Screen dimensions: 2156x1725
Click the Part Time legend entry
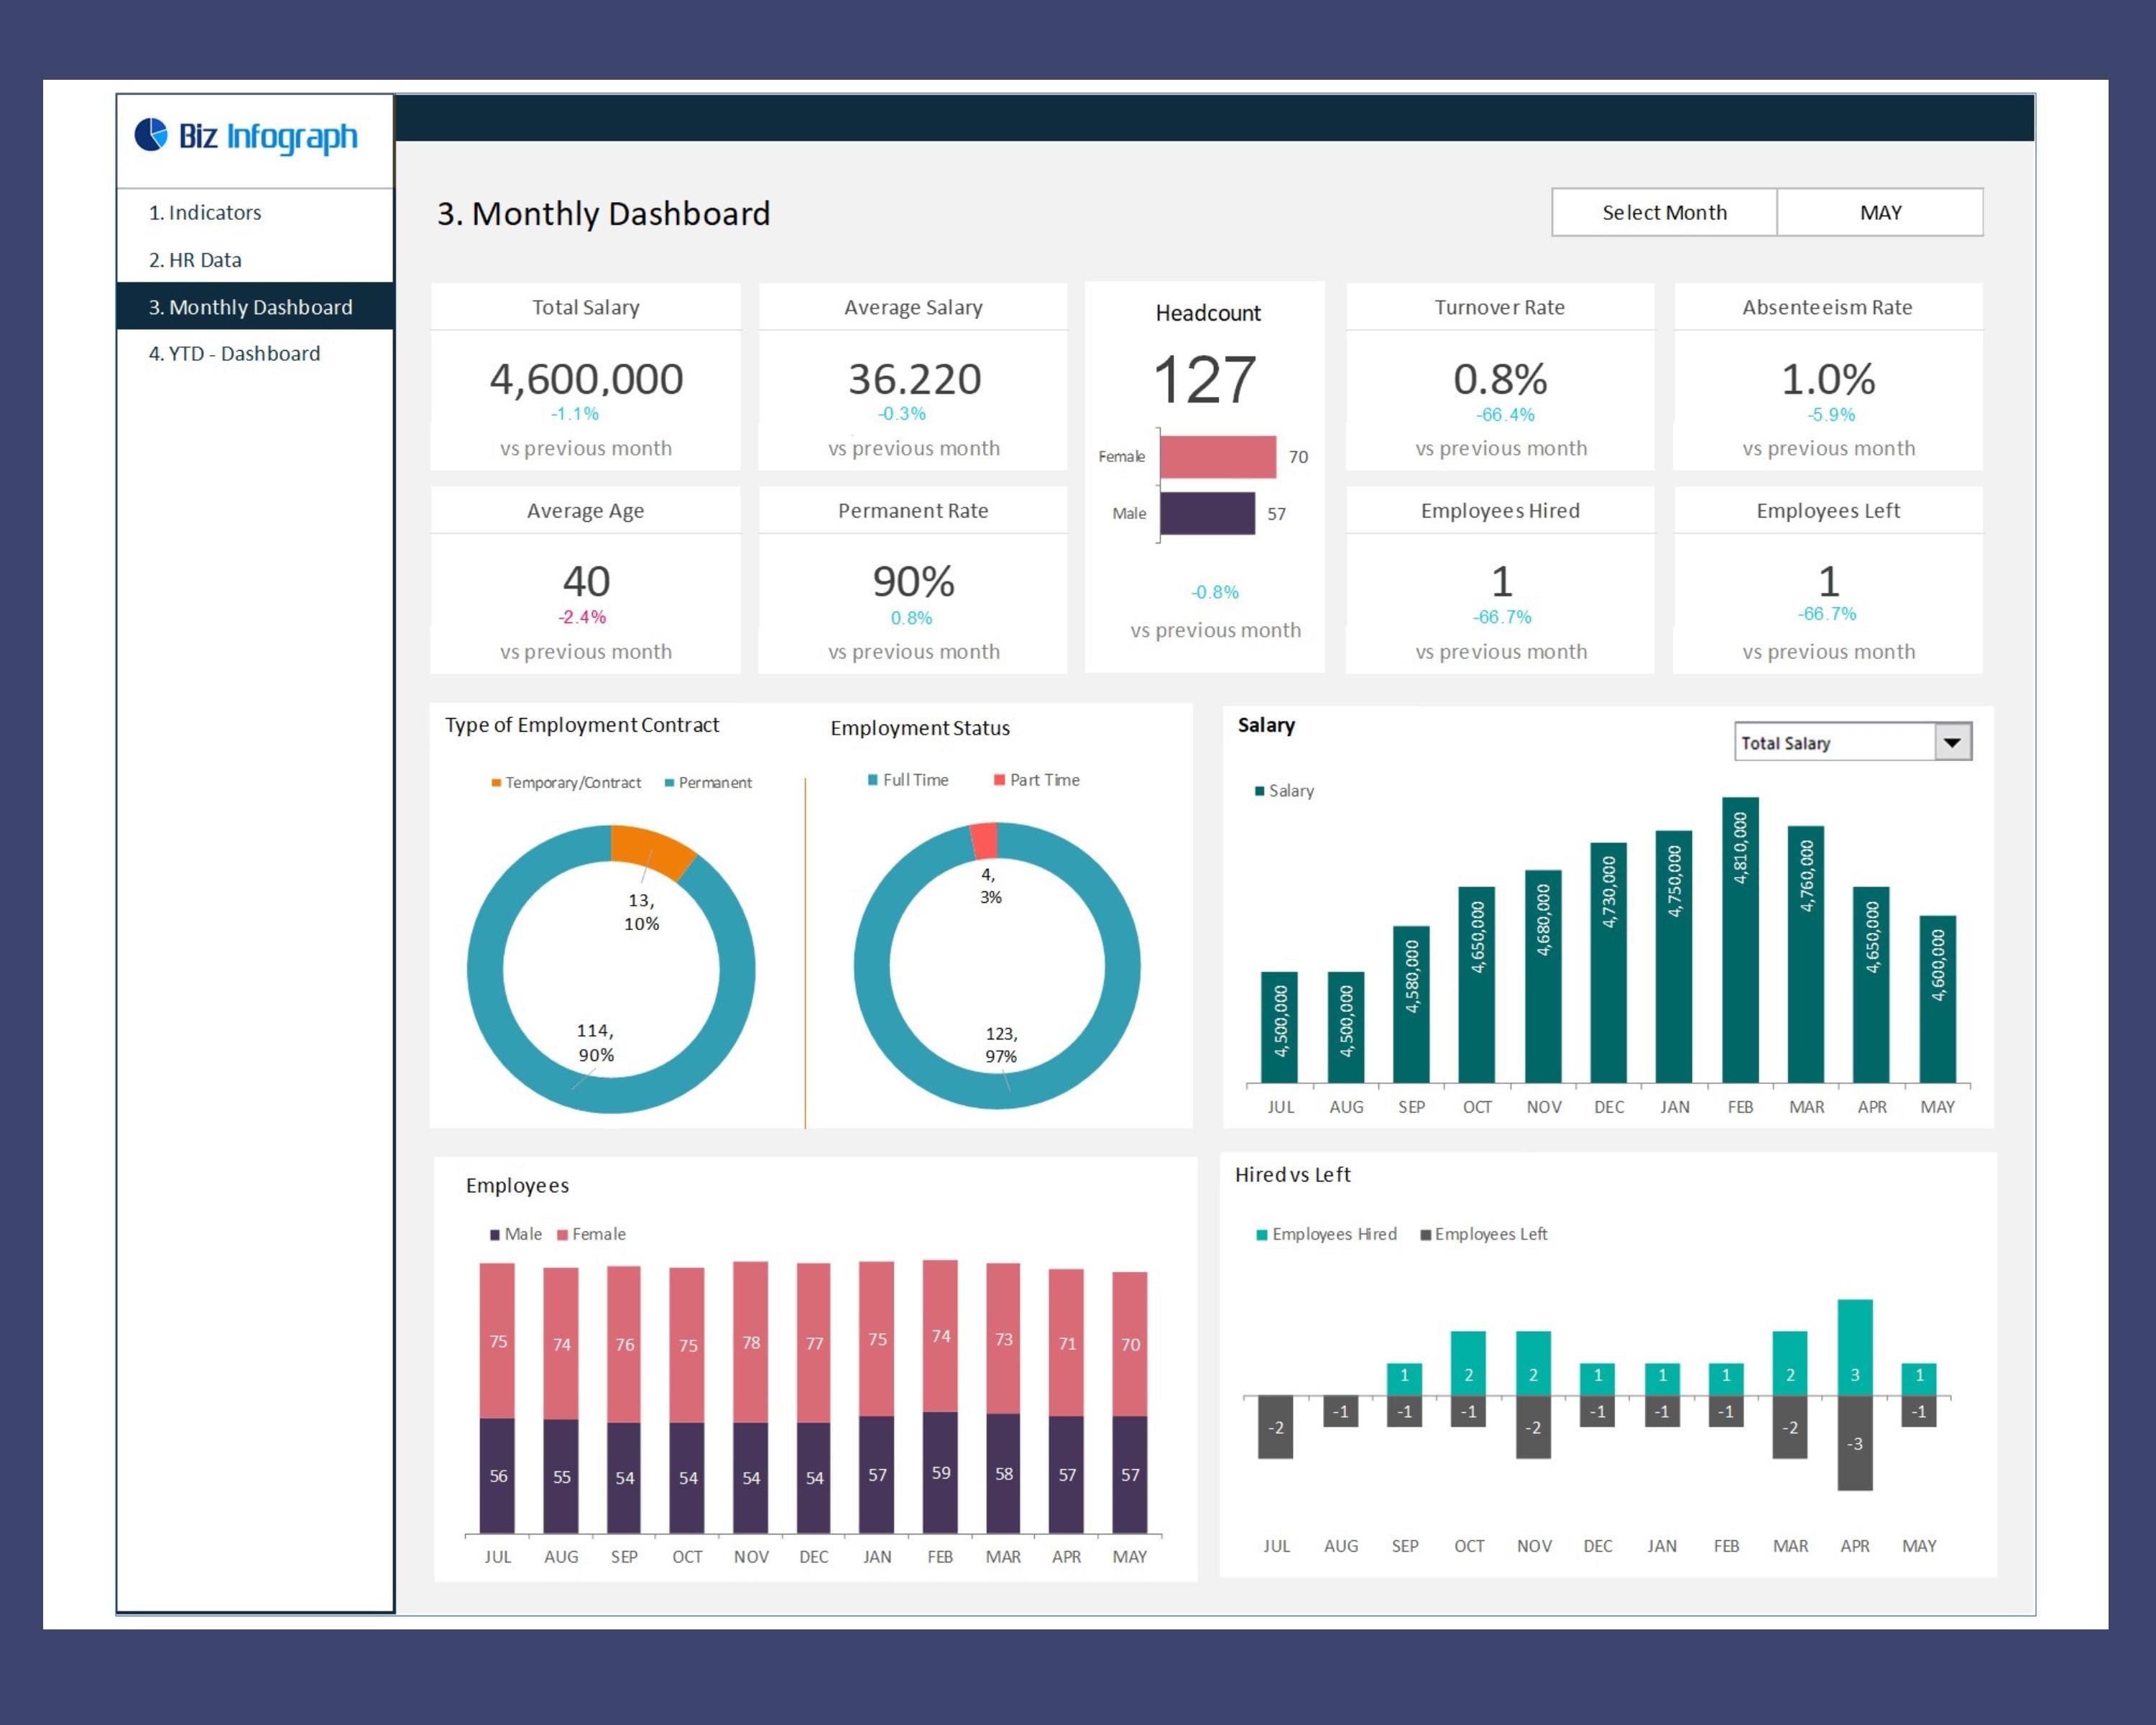(x=1037, y=780)
